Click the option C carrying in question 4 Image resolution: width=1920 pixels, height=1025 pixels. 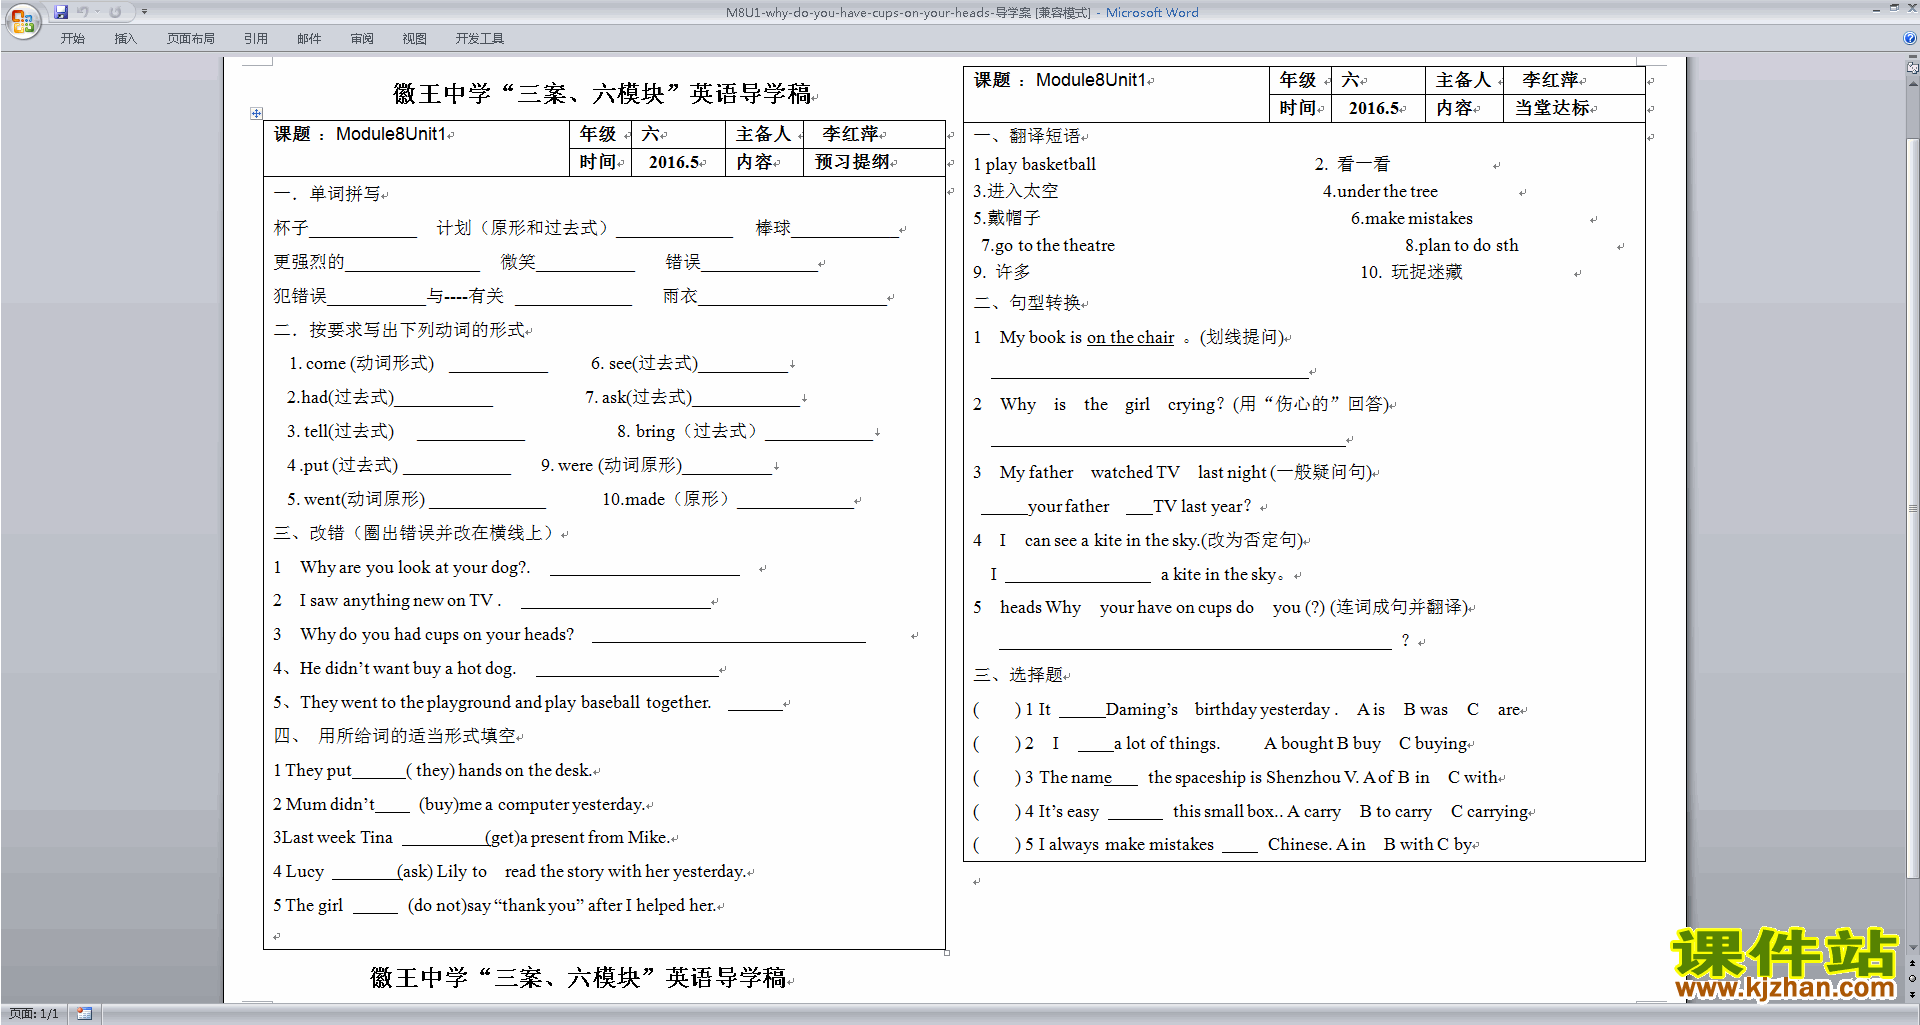[x=1490, y=811]
